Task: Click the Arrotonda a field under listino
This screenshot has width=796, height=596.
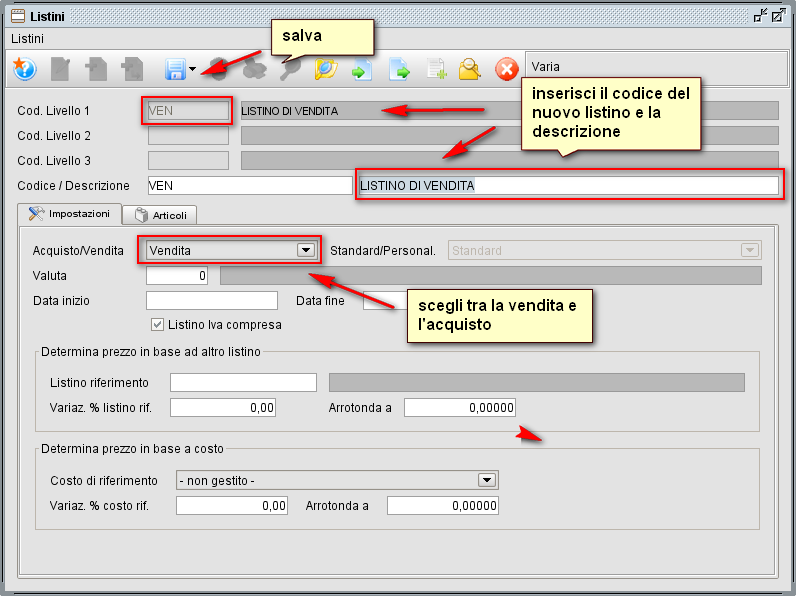Action: click(460, 408)
